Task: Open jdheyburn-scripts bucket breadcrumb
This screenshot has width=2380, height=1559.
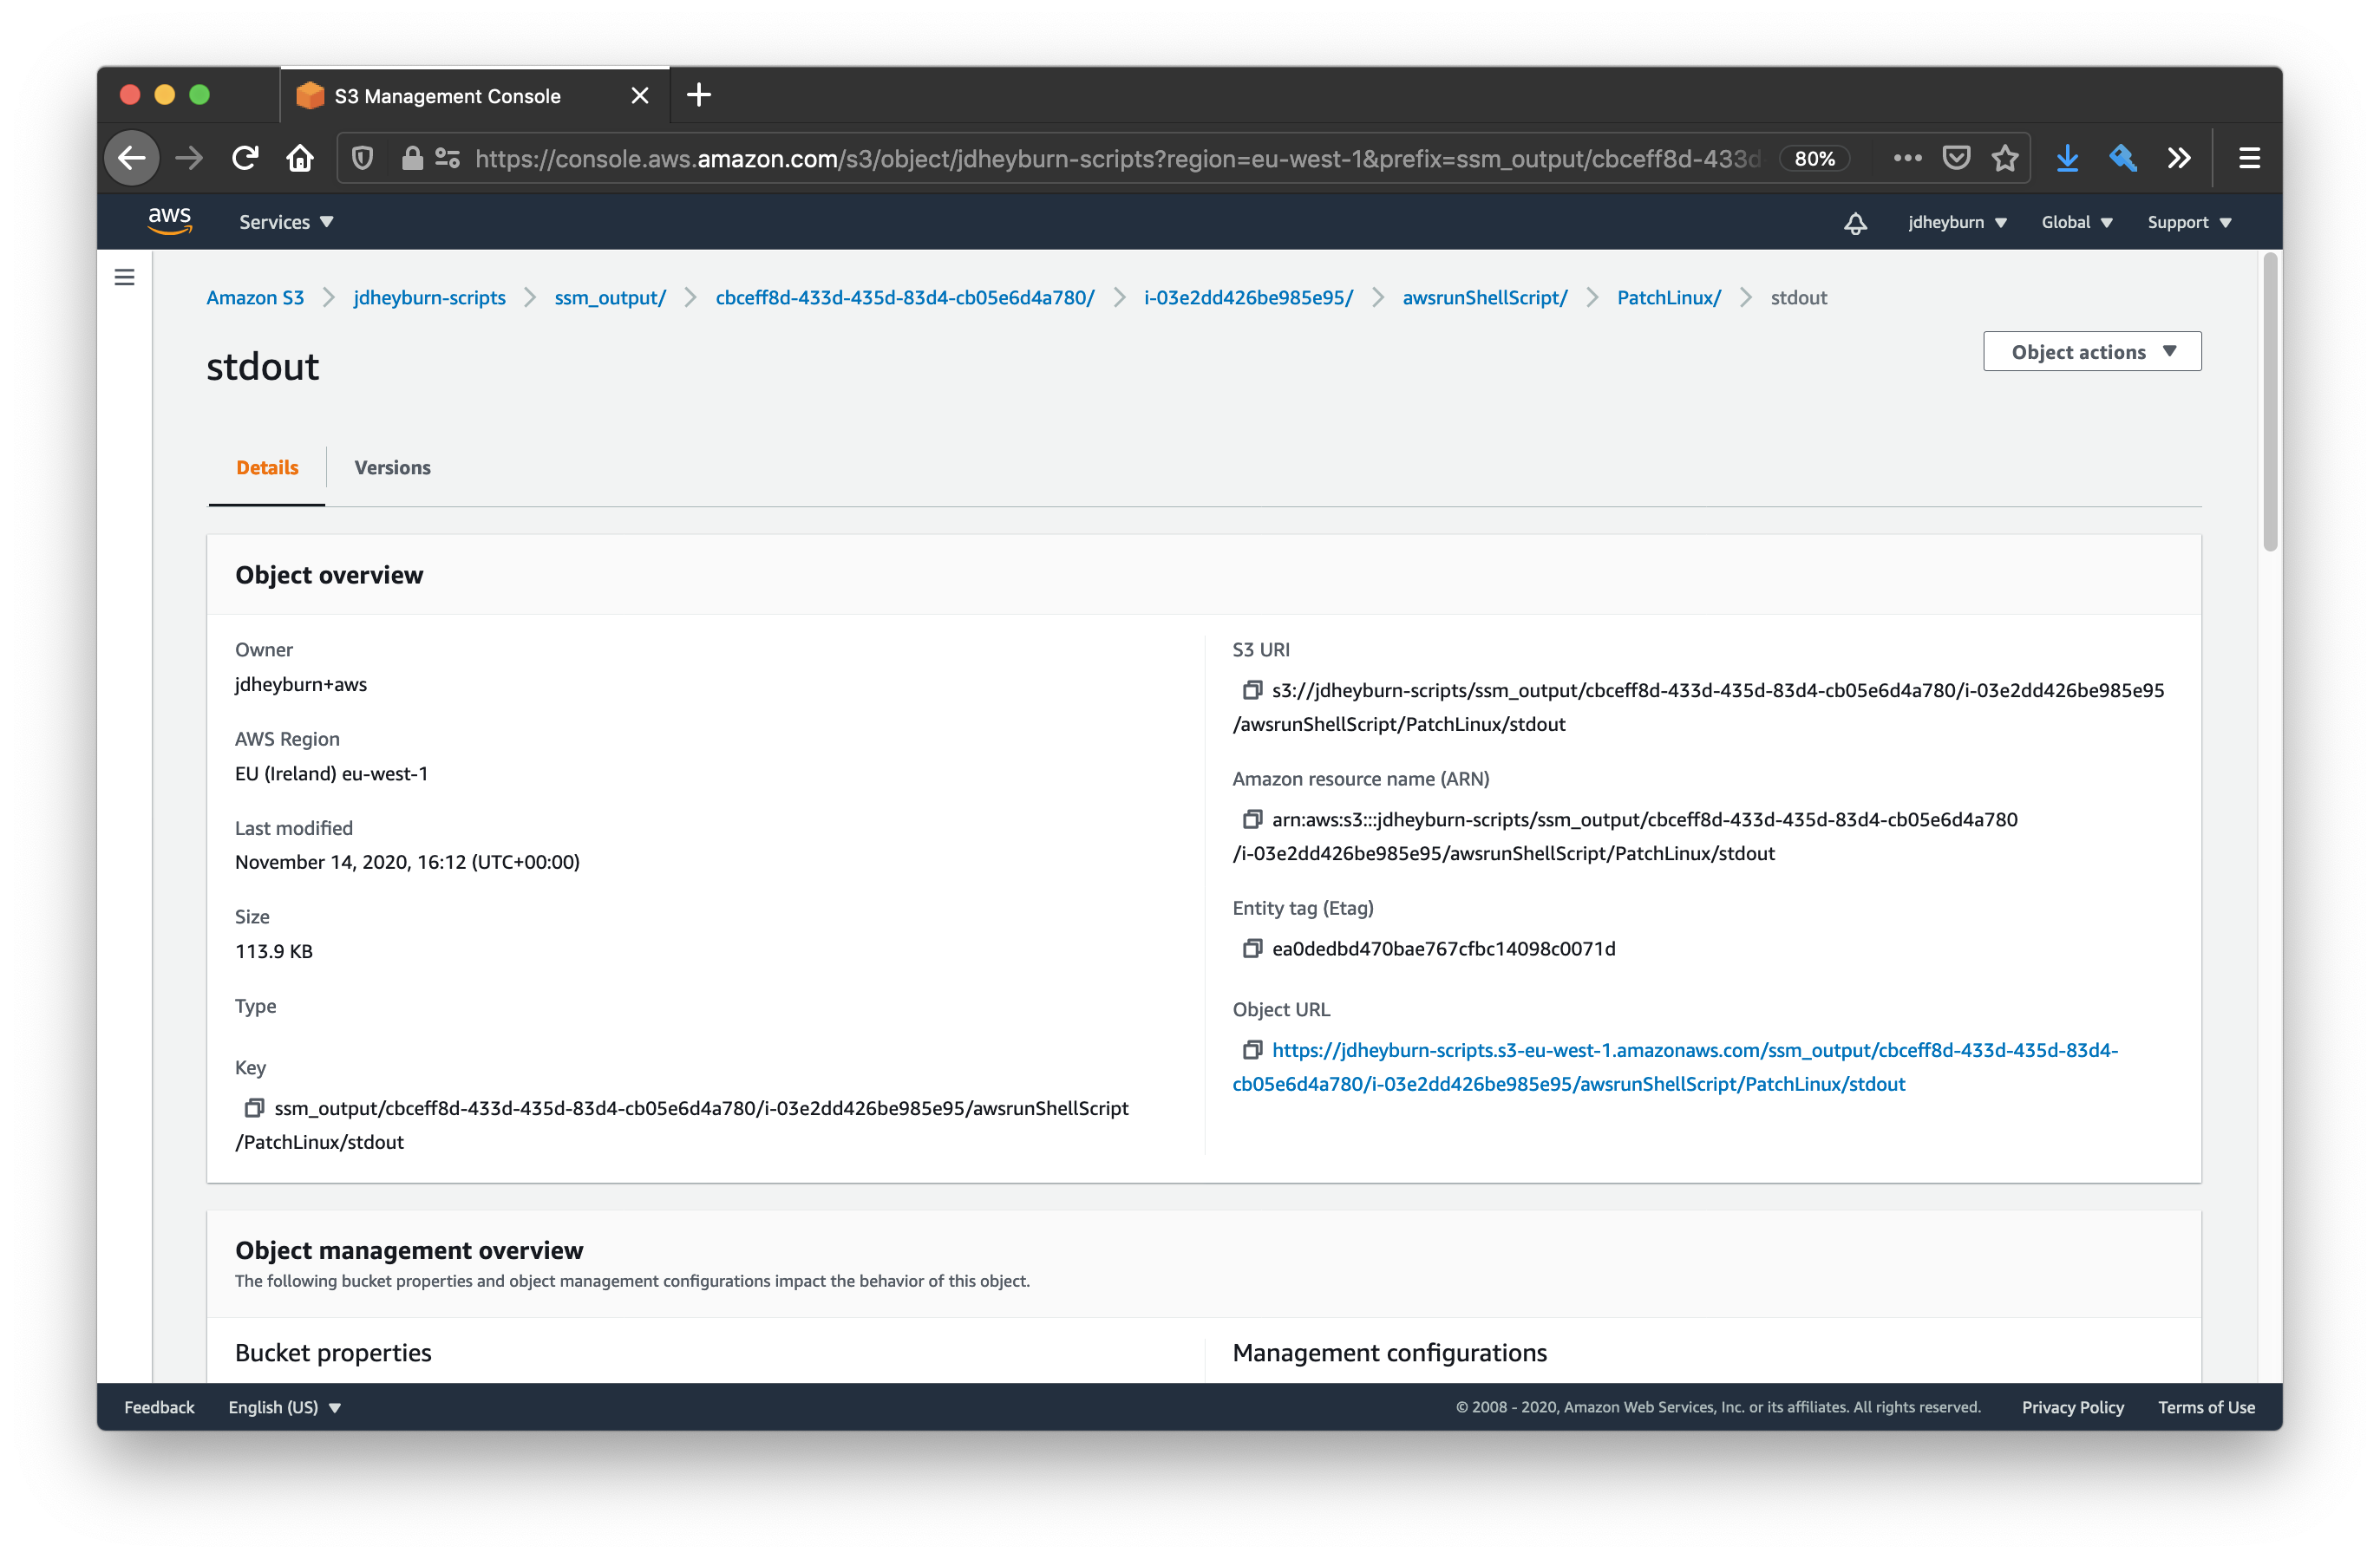Action: (x=429, y=297)
